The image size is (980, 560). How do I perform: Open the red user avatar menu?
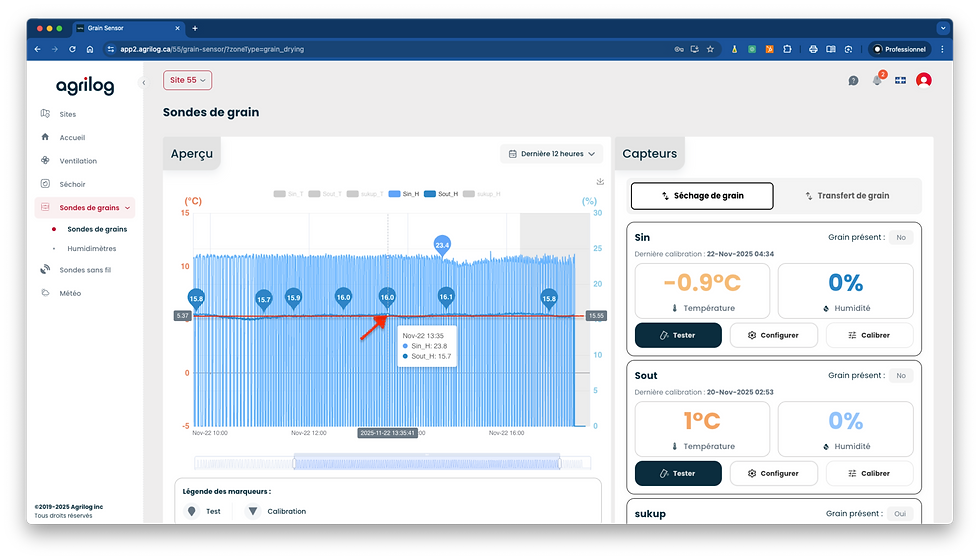(924, 80)
